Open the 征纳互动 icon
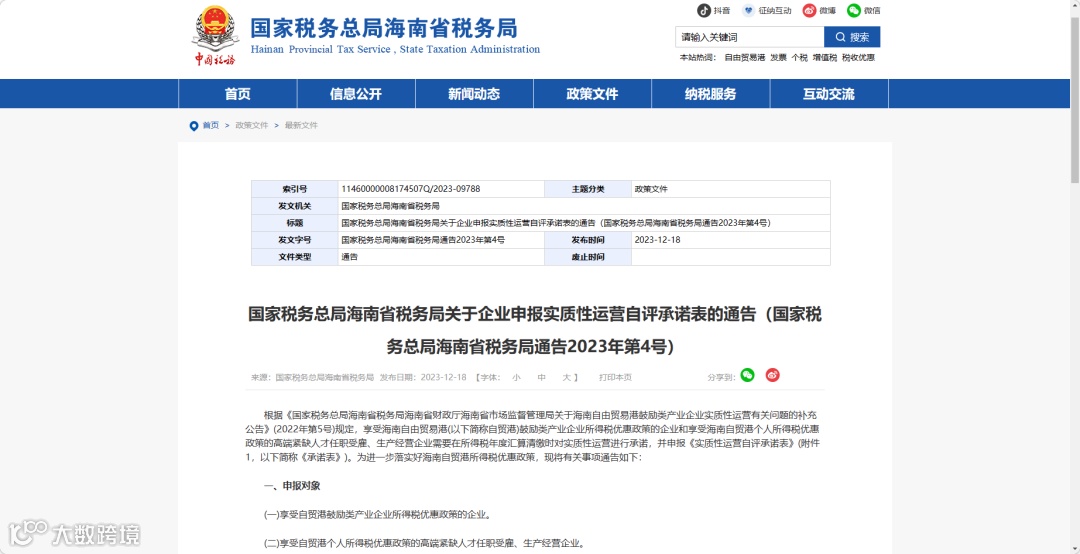The height and width of the screenshot is (554, 1080). (748, 10)
